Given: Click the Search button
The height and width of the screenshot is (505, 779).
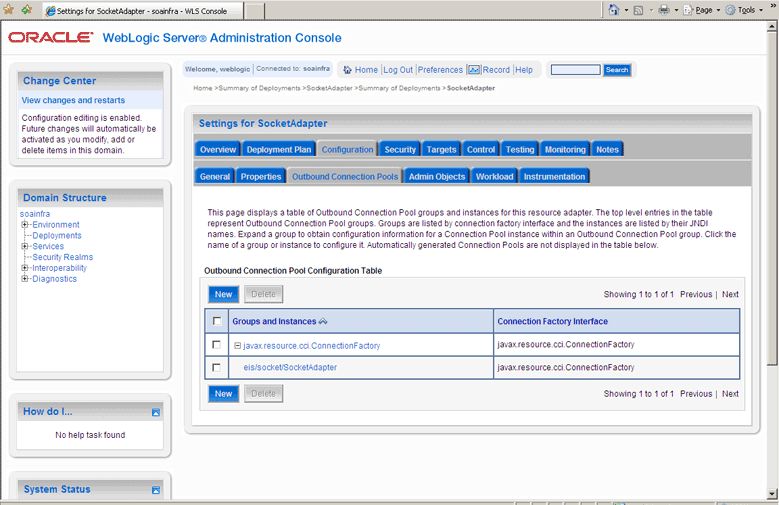Looking at the screenshot, I should [617, 70].
